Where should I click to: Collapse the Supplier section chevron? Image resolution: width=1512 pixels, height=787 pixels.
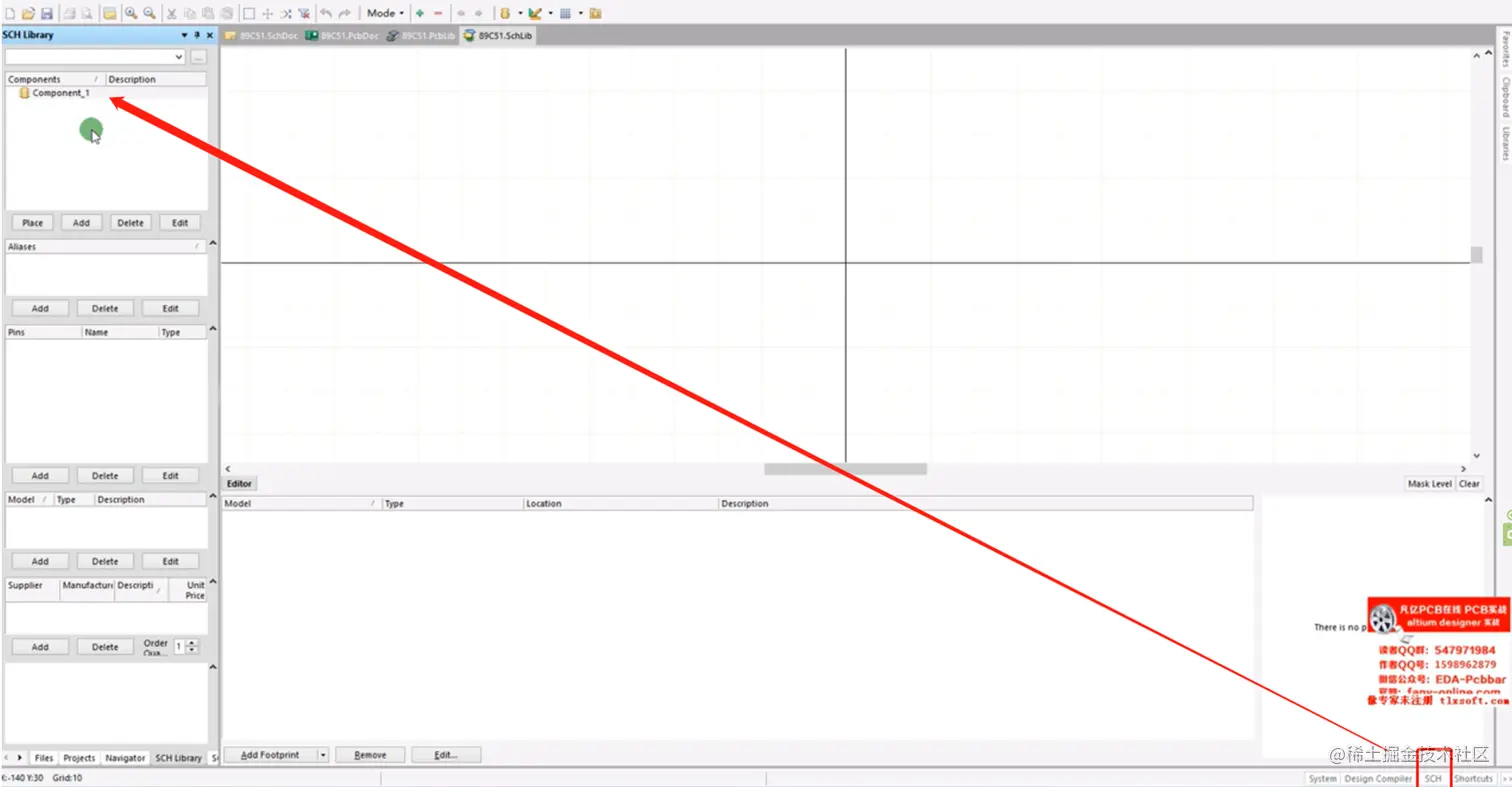212,583
